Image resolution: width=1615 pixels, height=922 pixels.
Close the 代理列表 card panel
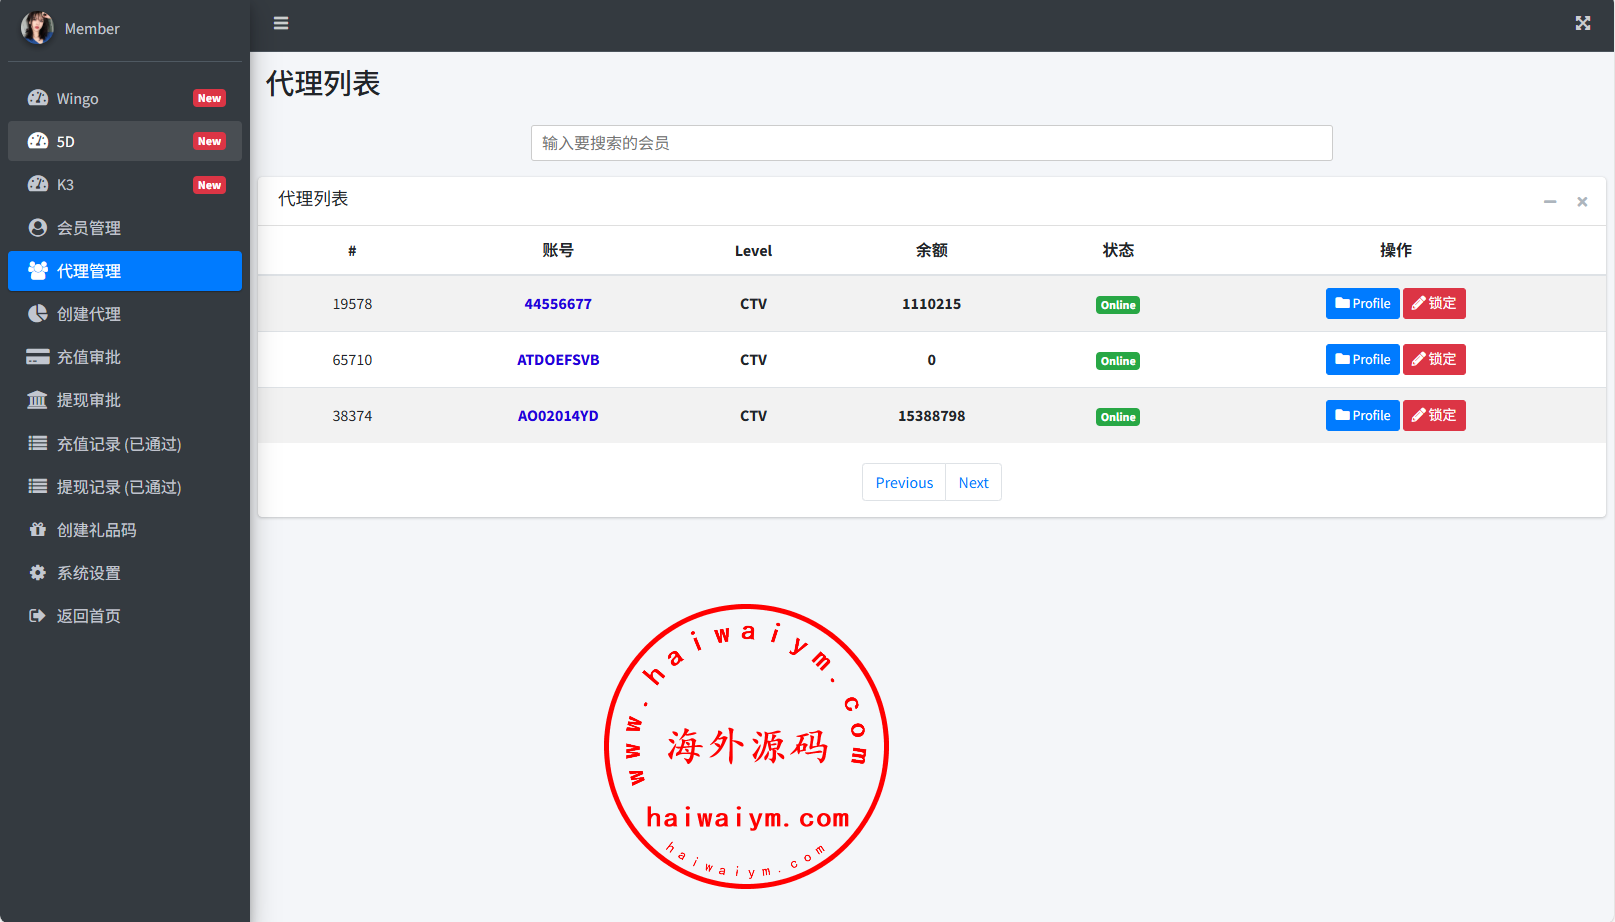pos(1582,202)
